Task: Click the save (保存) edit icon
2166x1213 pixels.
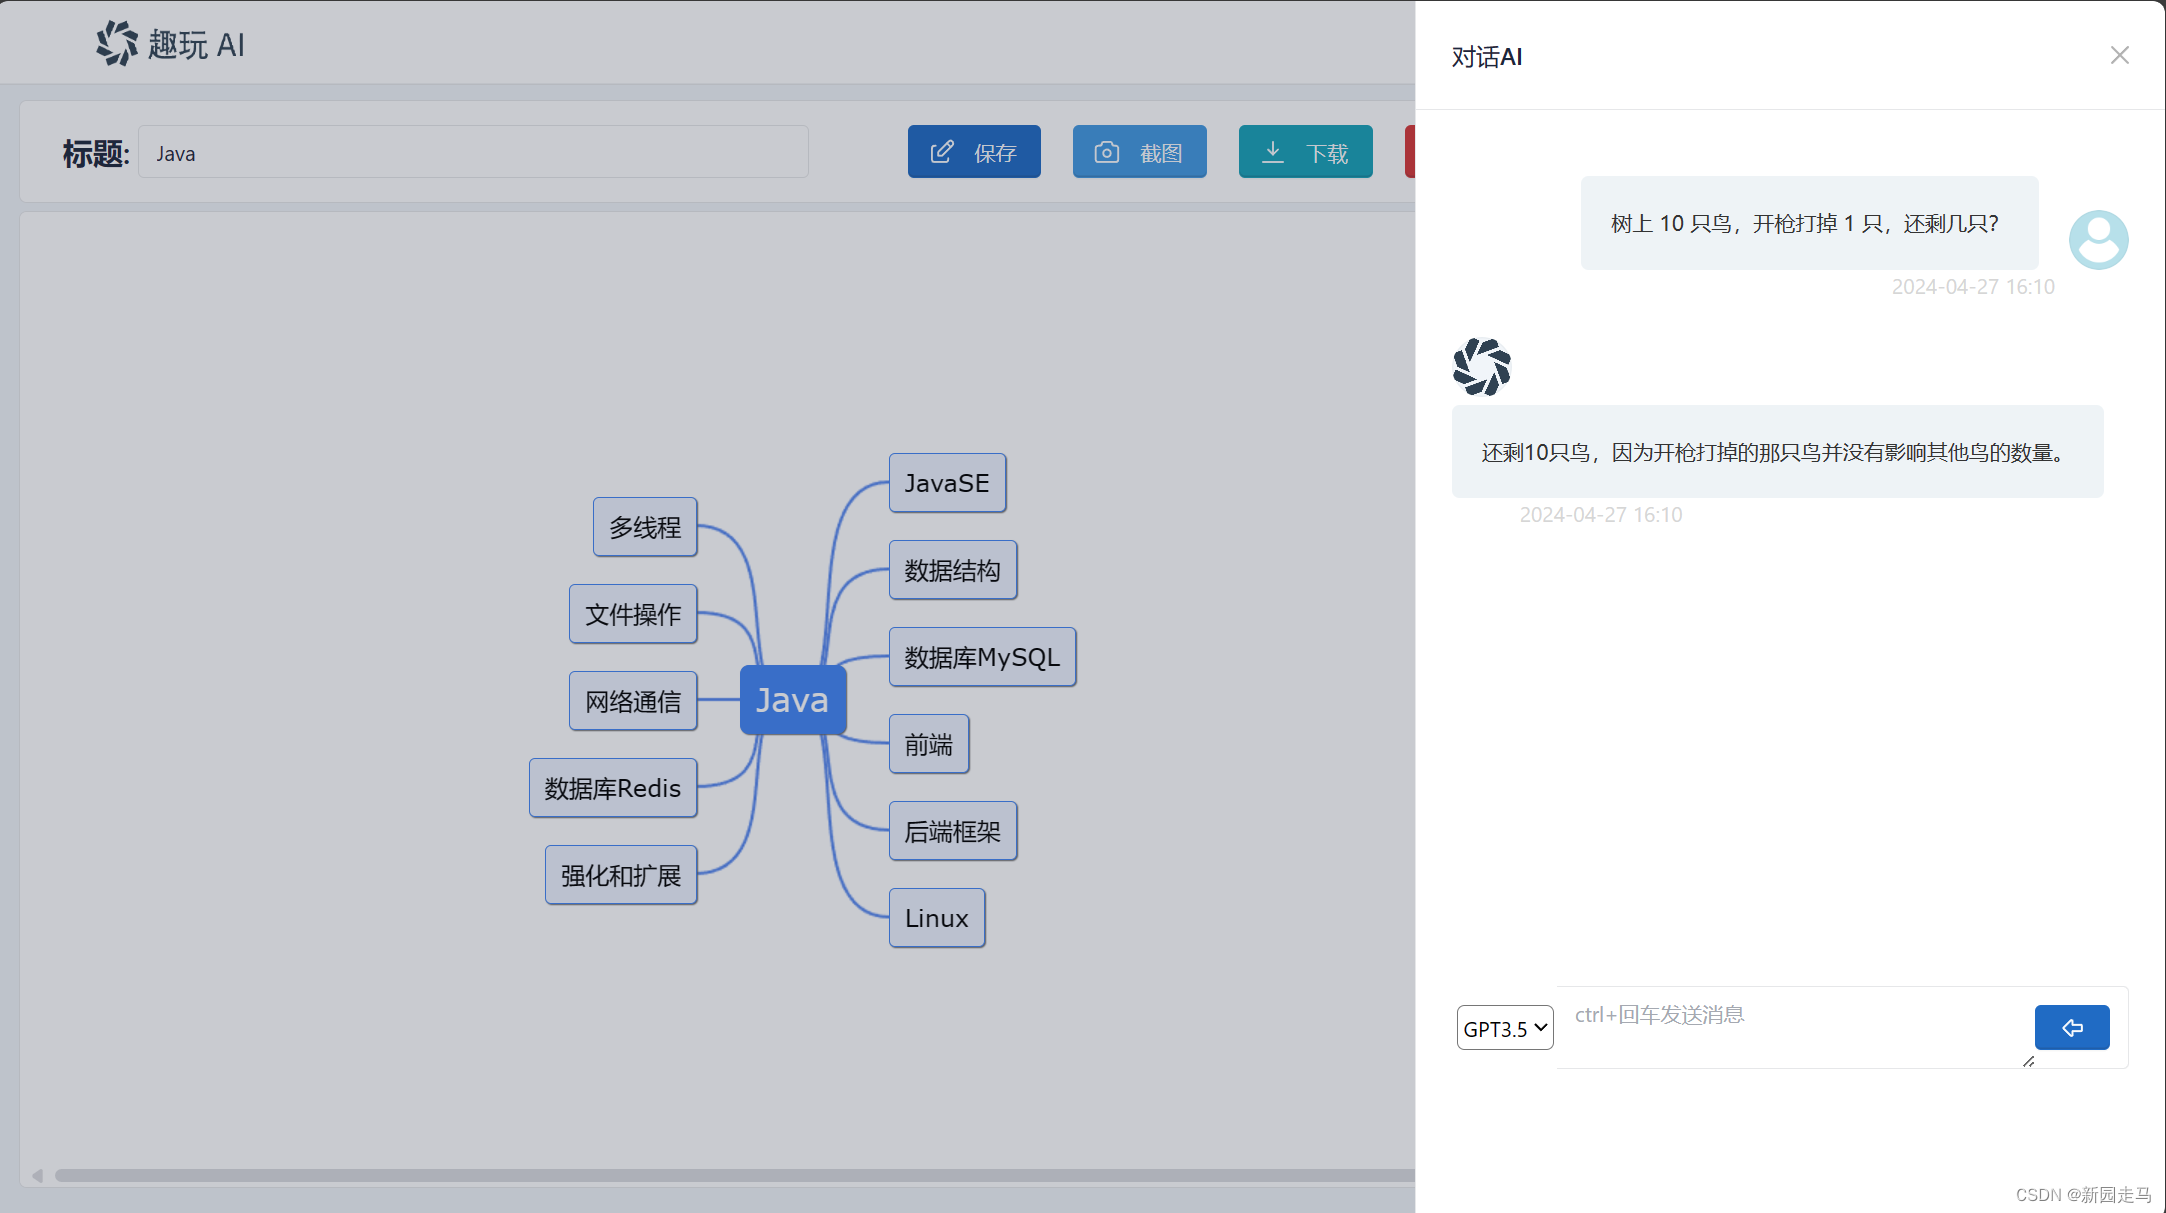Action: point(941,152)
